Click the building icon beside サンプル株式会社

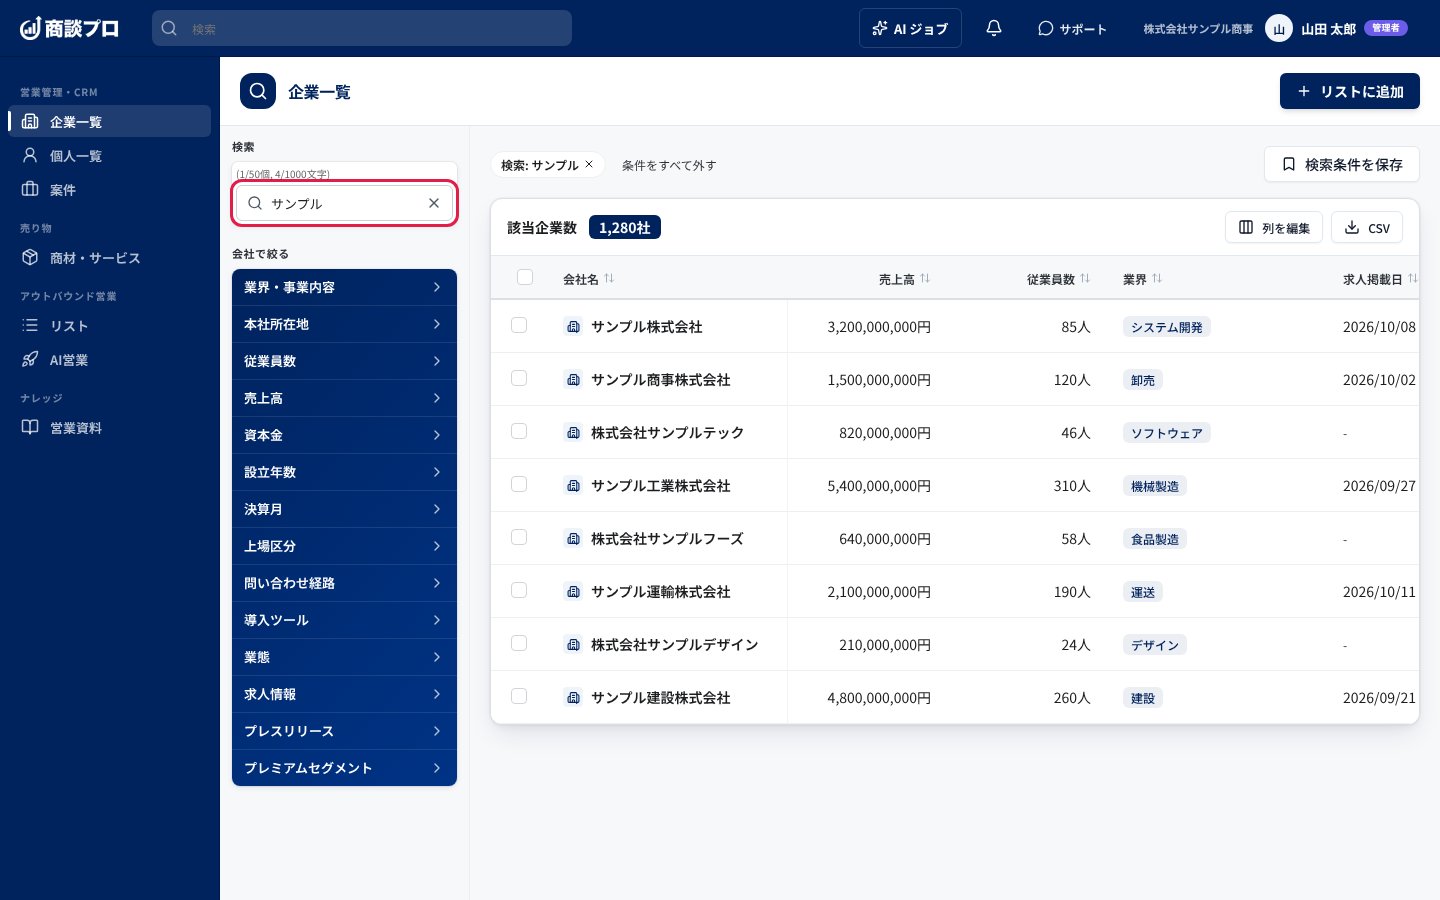point(573,326)
